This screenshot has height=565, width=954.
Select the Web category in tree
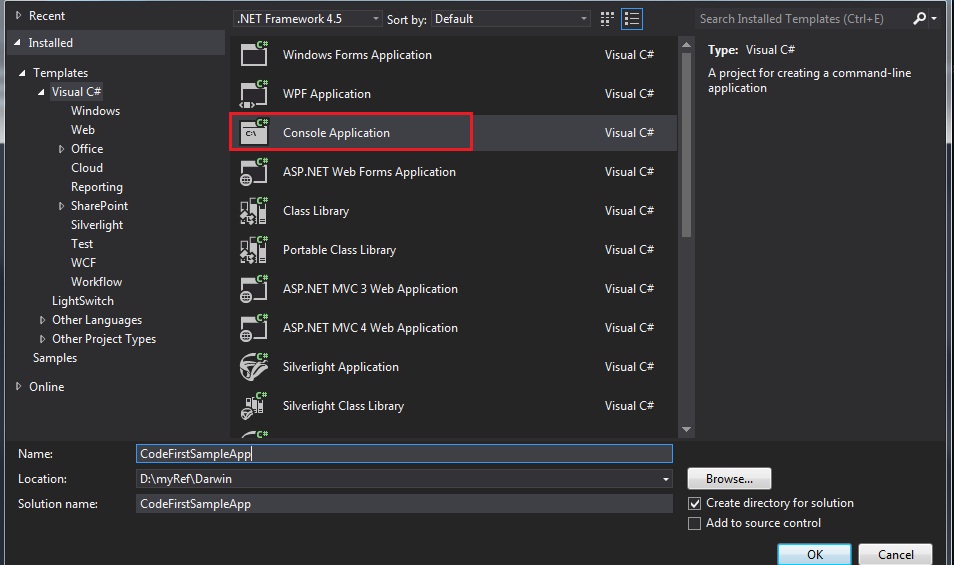coord(83,130)
